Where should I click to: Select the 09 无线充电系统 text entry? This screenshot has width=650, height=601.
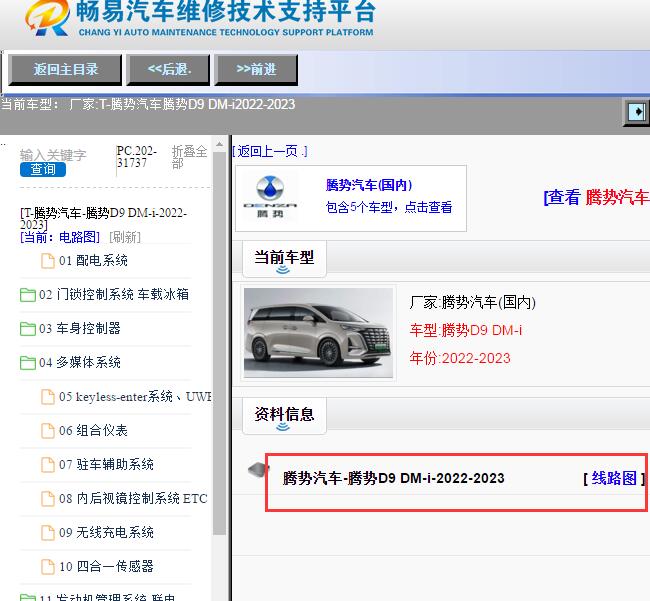tap(107, 533)
